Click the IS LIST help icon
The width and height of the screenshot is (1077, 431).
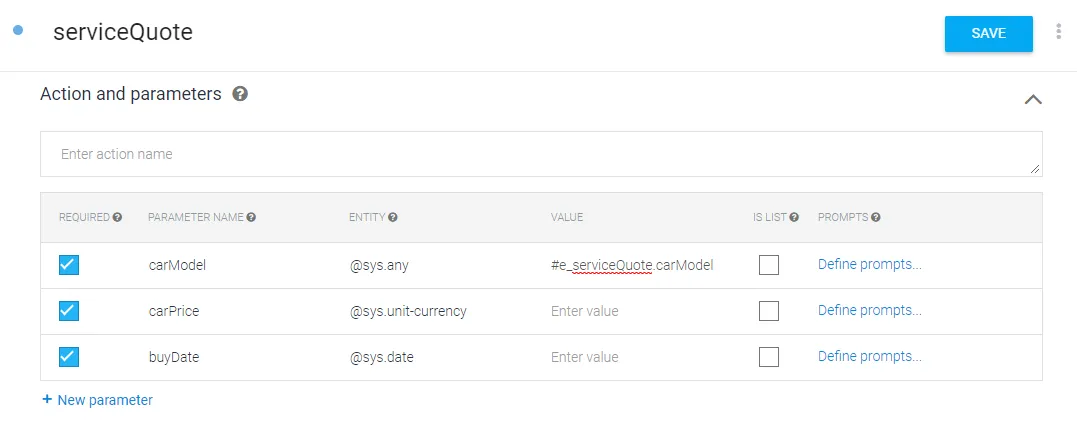(x=794, y=217)
